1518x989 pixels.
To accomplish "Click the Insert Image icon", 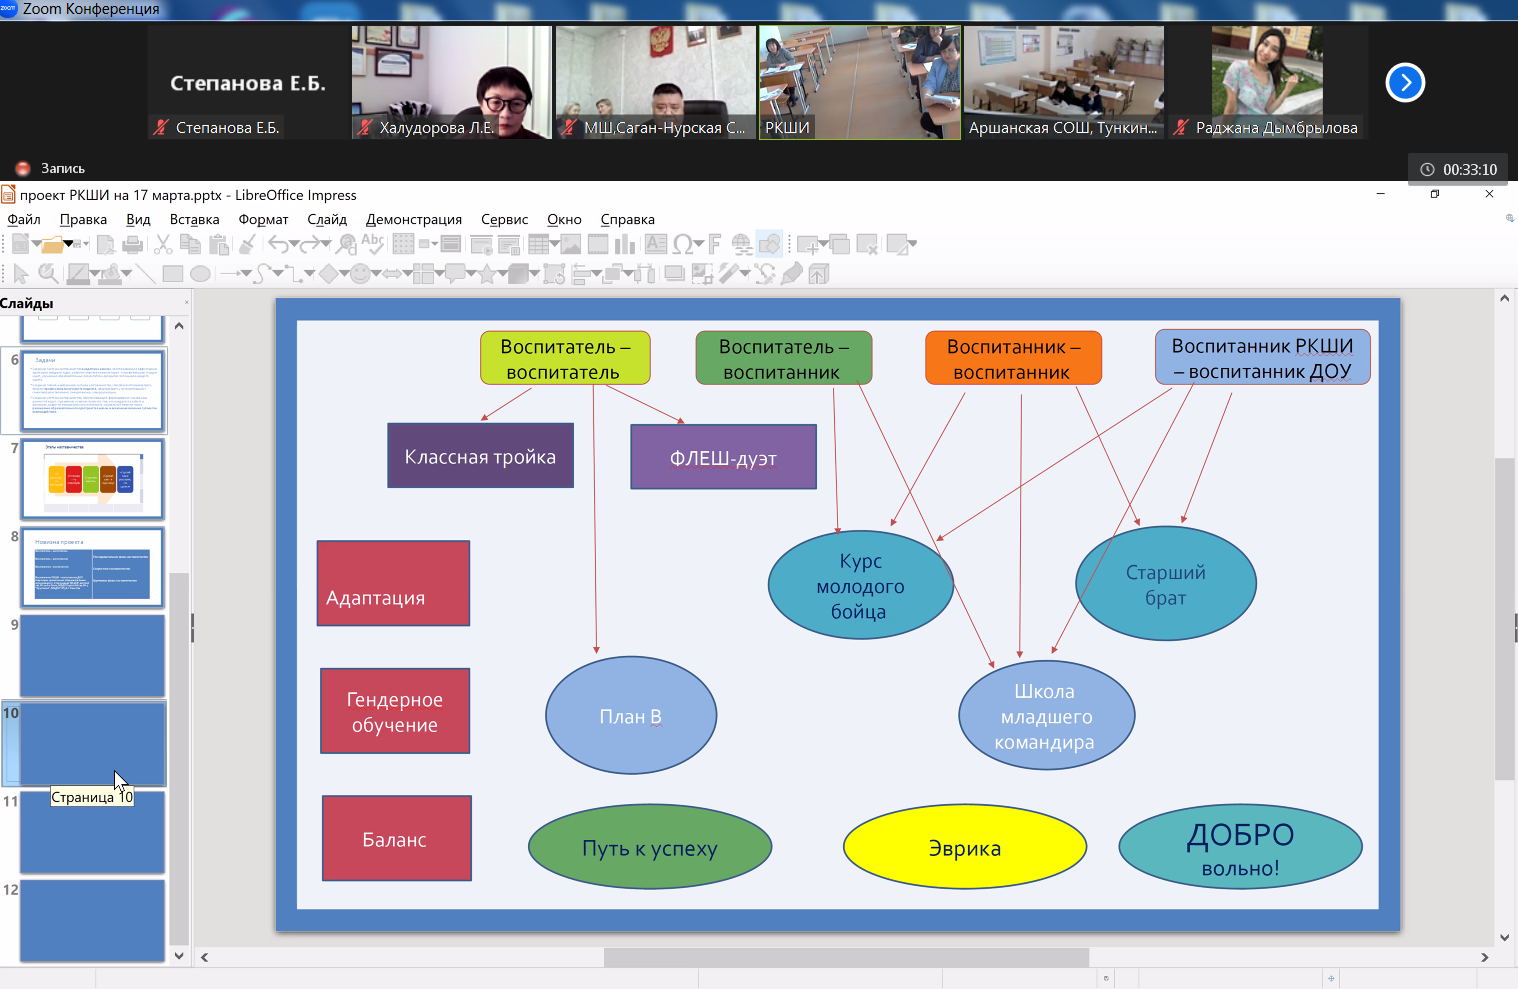I will [571, 244].
